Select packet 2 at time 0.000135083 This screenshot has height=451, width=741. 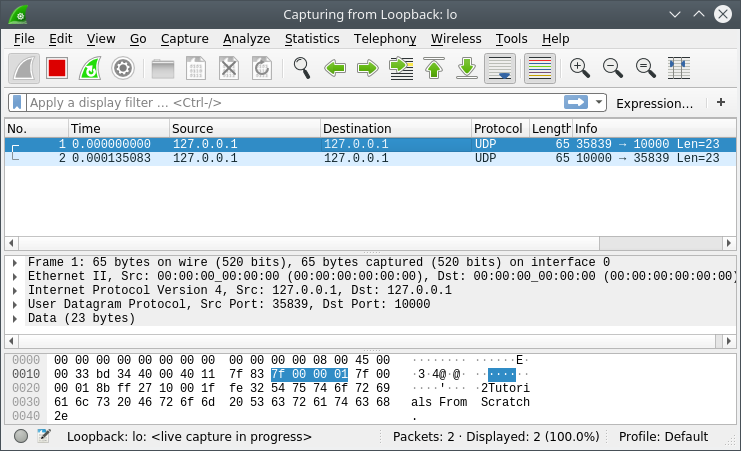click(370, 158)
